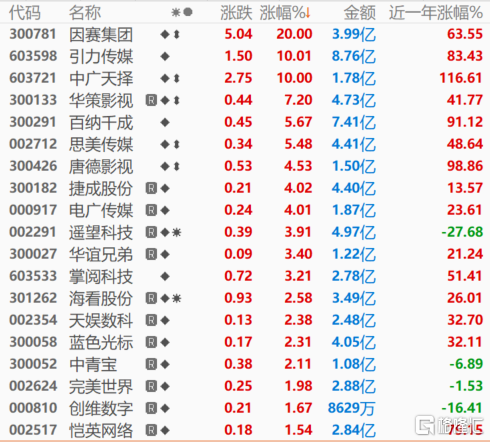Select stock name 海看股份
Image resolution: width=490 pixels, height=442 pixels.
click(101, 298)
